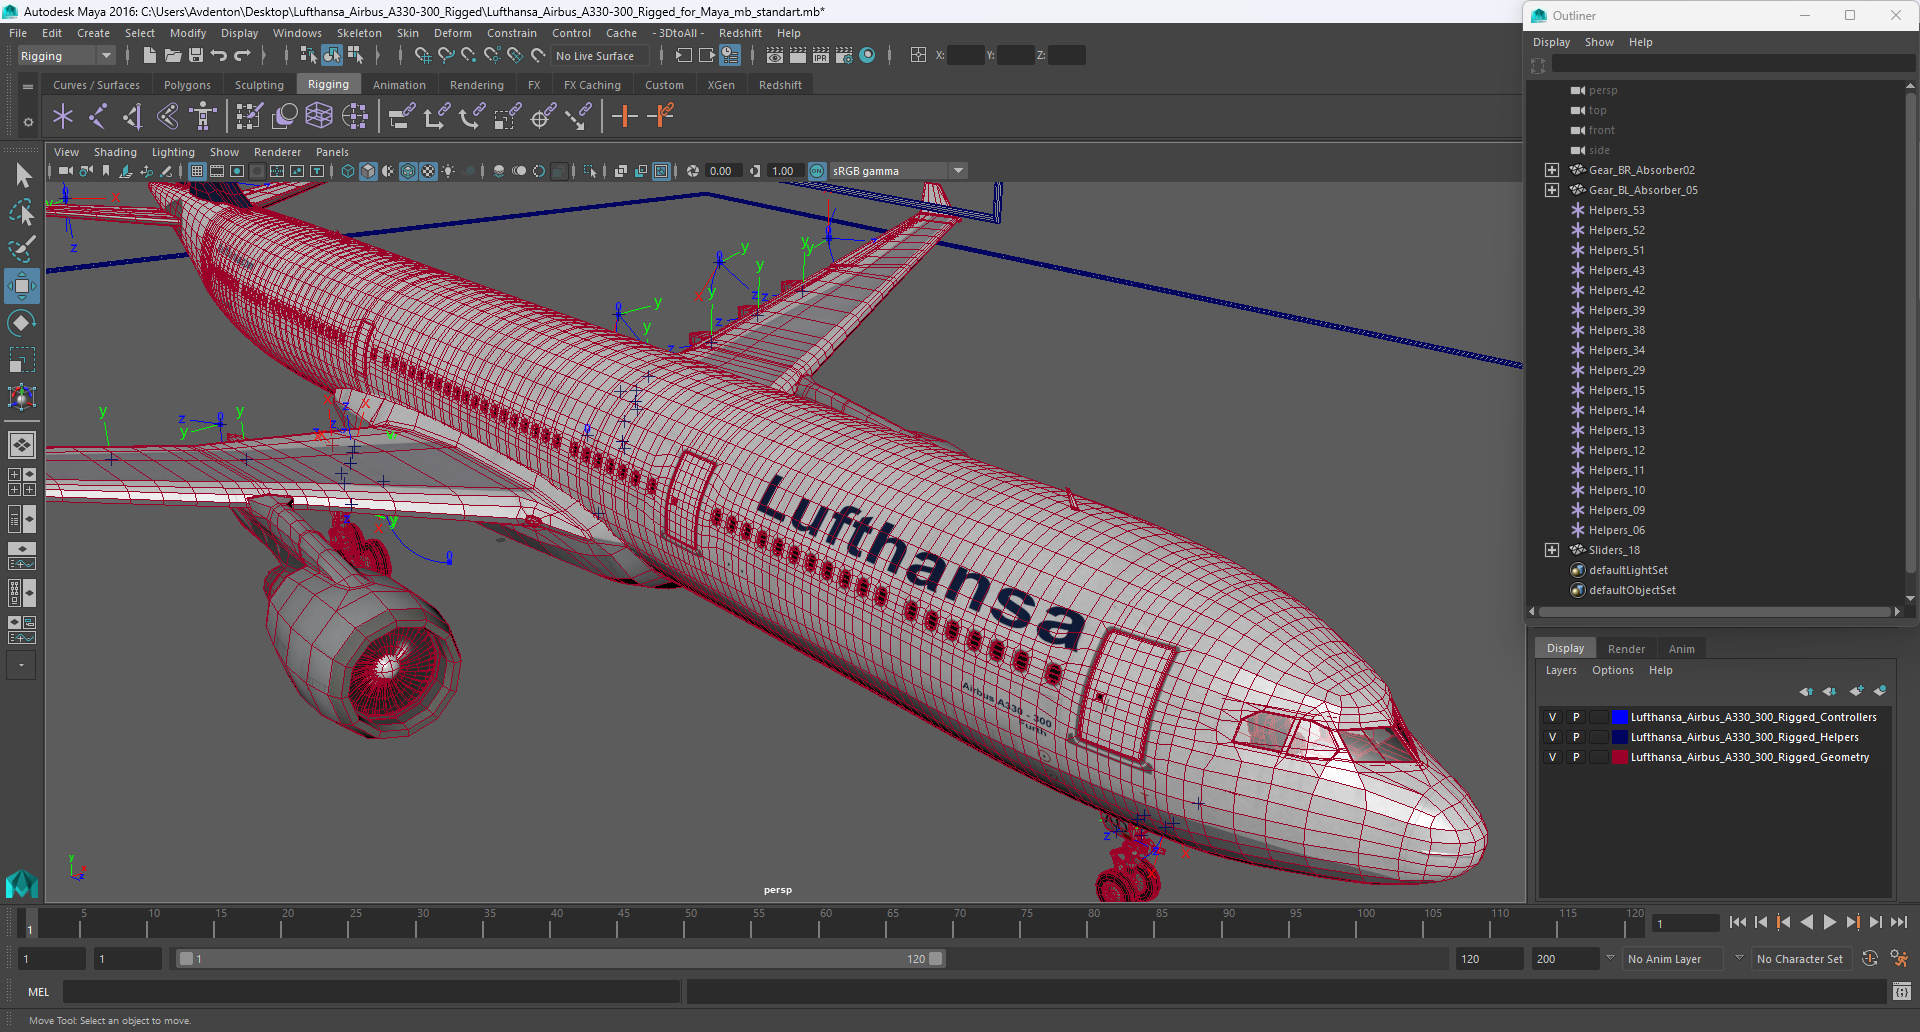Click the Set Key orange shelf icon
Screen dimensions: 1920x1032
point(625,117)
